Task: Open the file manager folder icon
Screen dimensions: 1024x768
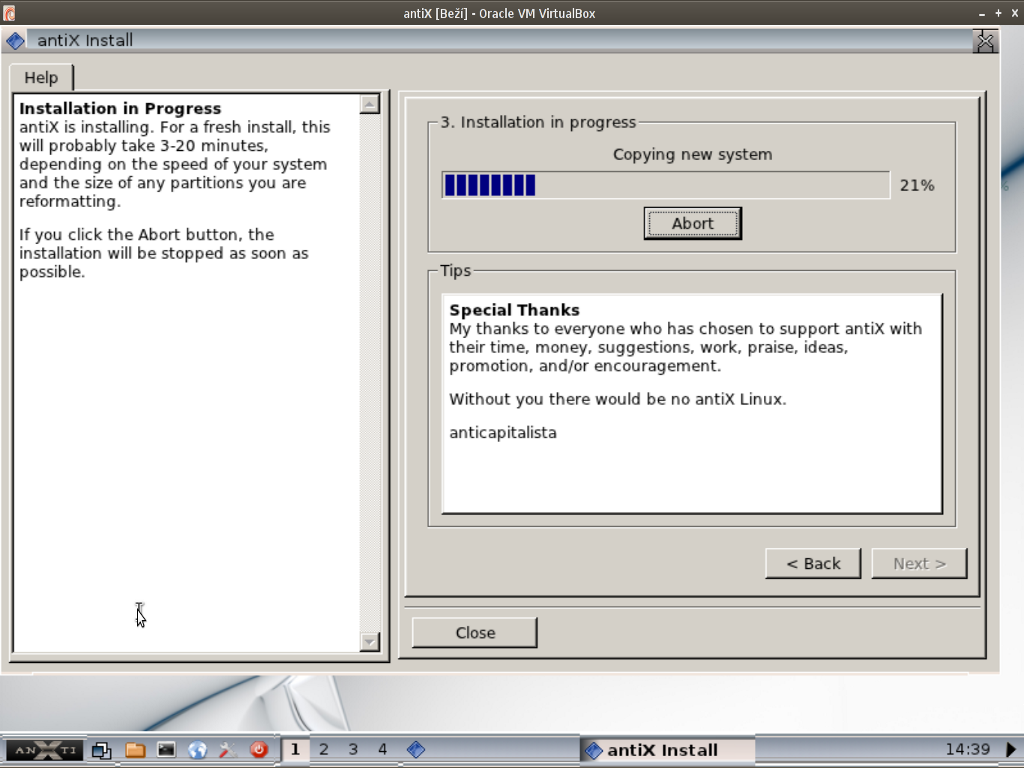Action: point(135,750)
